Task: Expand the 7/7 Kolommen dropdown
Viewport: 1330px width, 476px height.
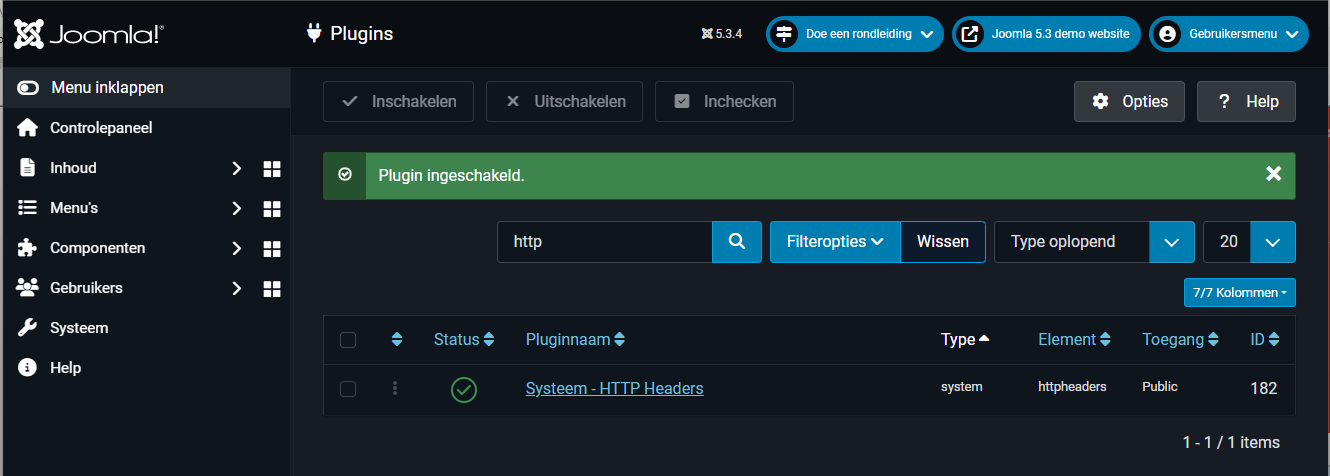Action: [x=1239, y=293]
